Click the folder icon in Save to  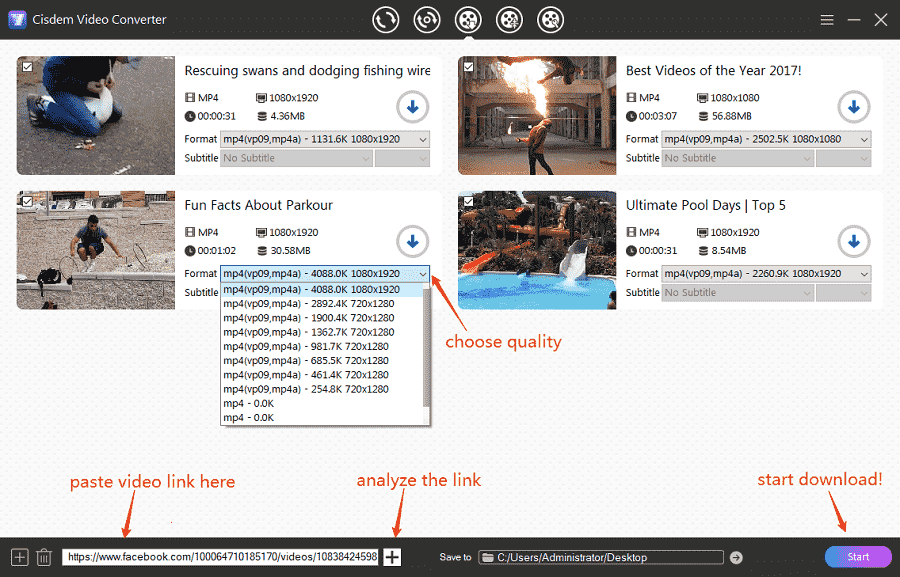click(488, 557)
